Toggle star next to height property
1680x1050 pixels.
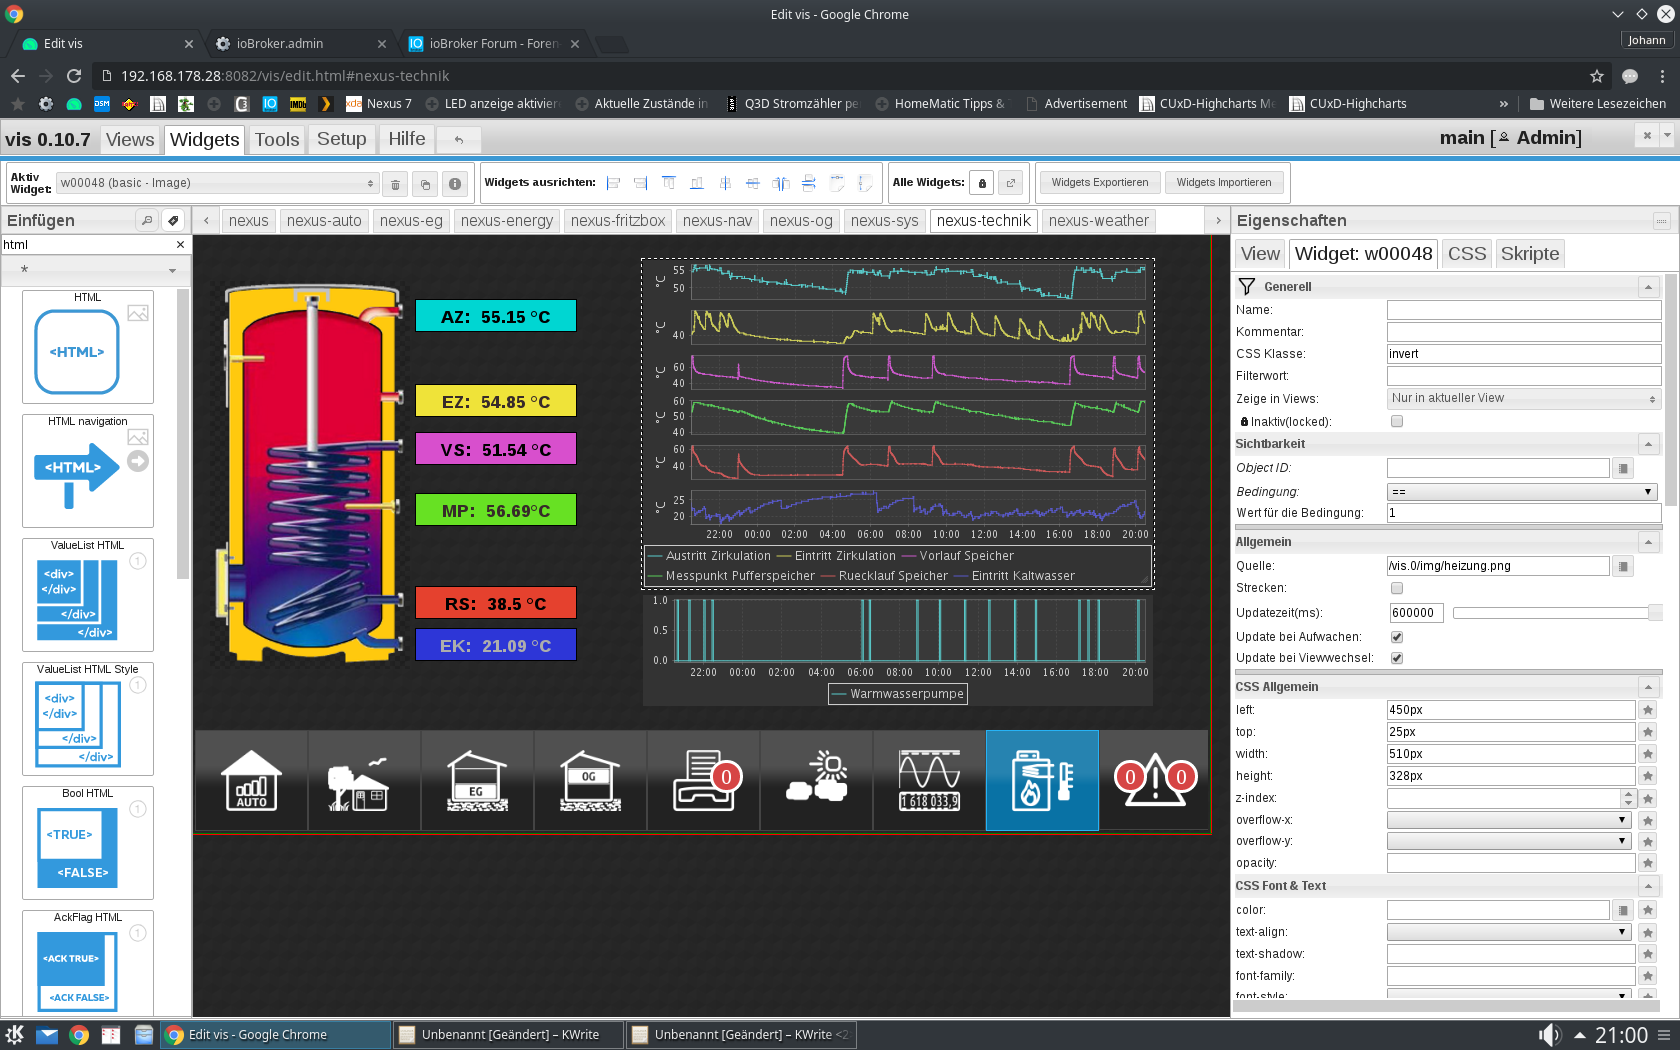coord(1648,776)
